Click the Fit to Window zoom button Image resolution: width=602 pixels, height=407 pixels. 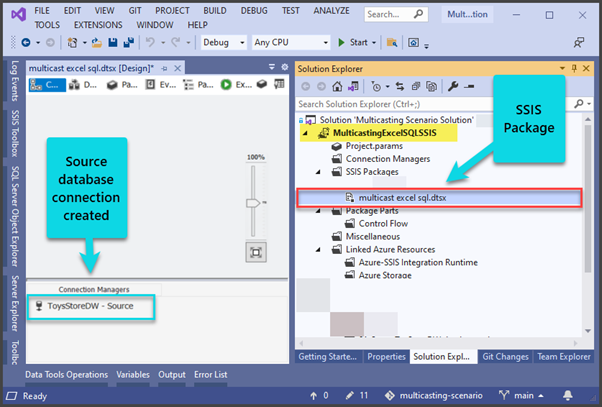click(x=256, y=252)
